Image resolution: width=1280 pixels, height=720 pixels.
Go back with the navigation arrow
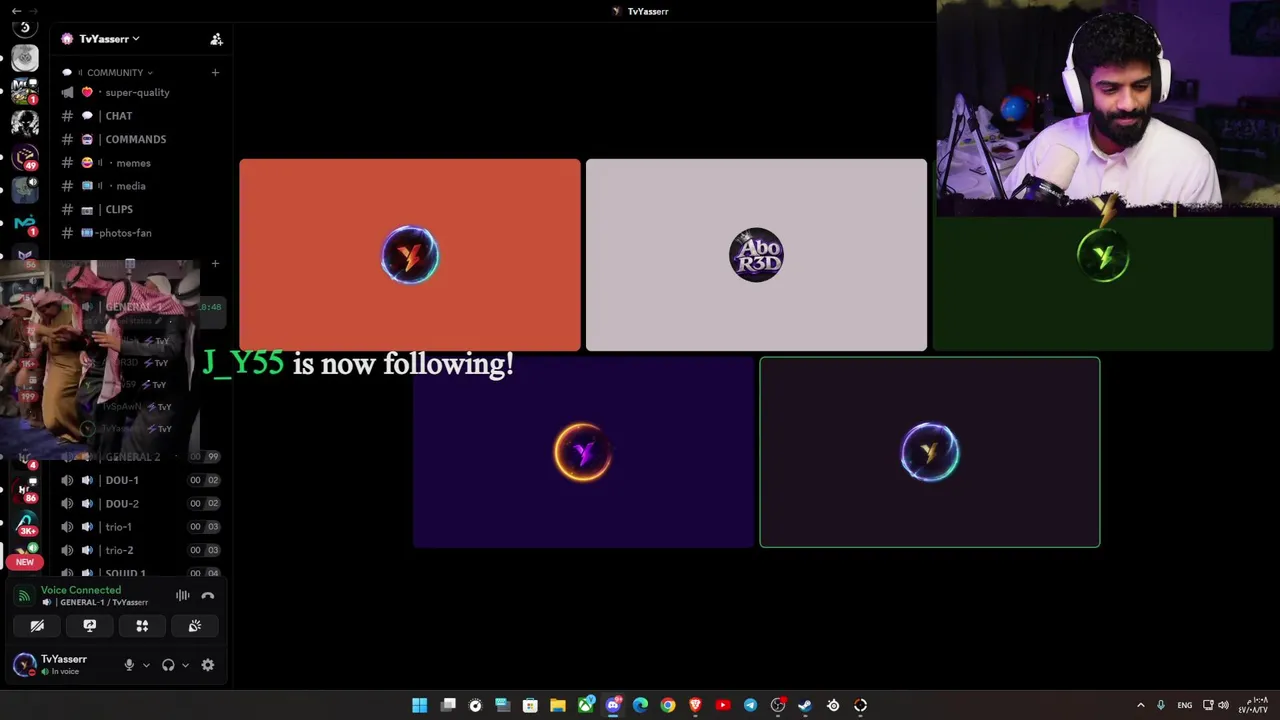(16, 10)
